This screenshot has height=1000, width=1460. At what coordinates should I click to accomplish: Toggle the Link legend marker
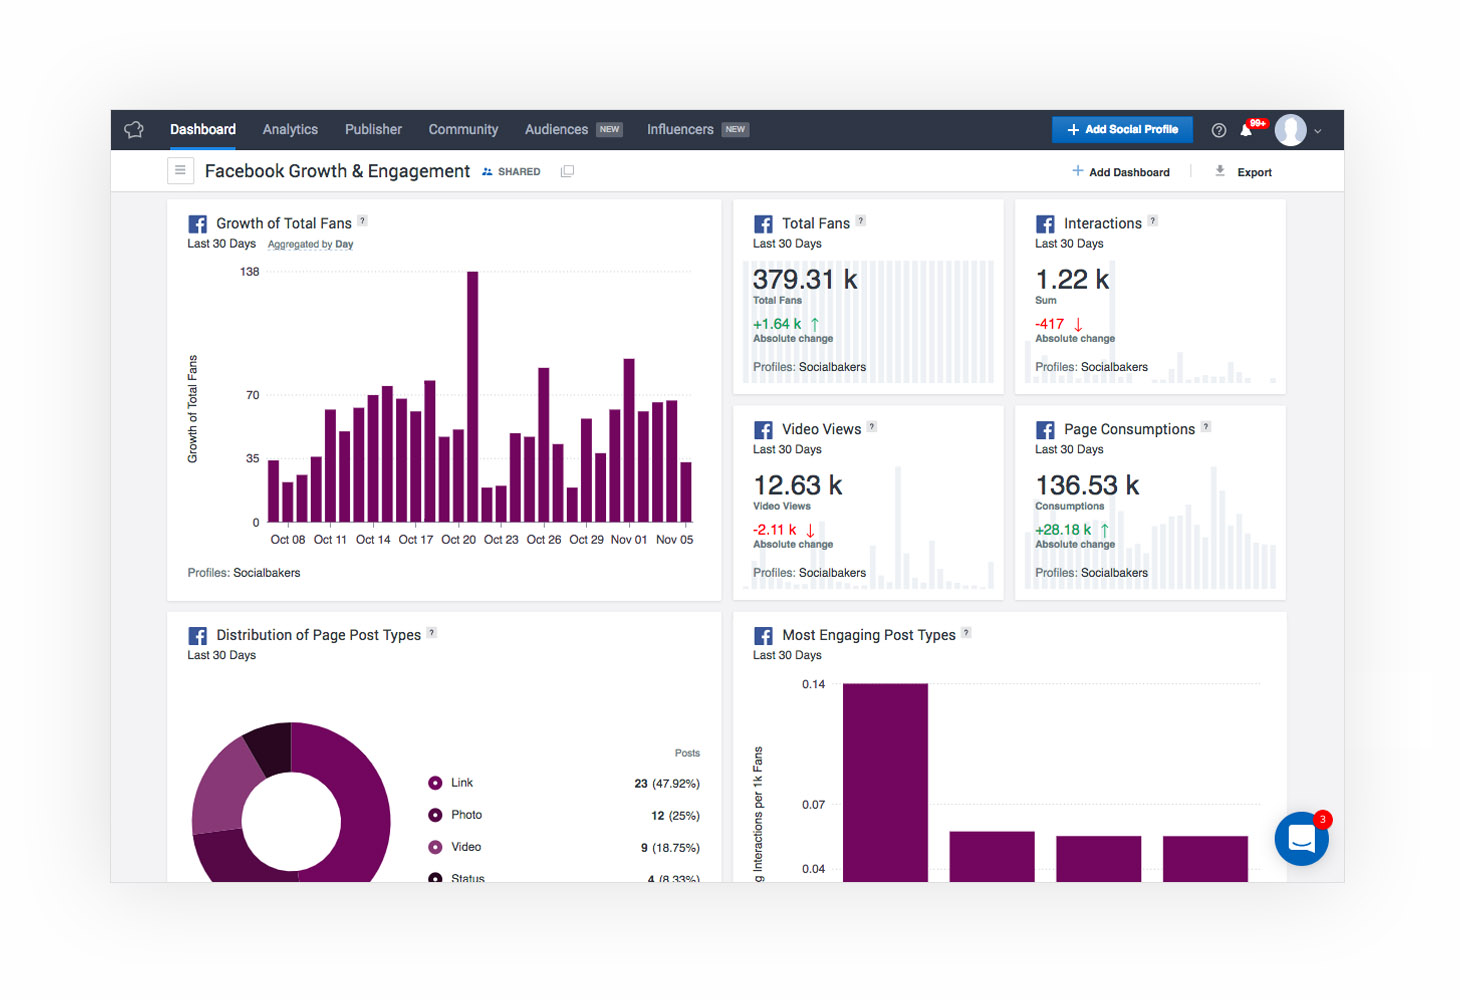(x=435, y=783)
